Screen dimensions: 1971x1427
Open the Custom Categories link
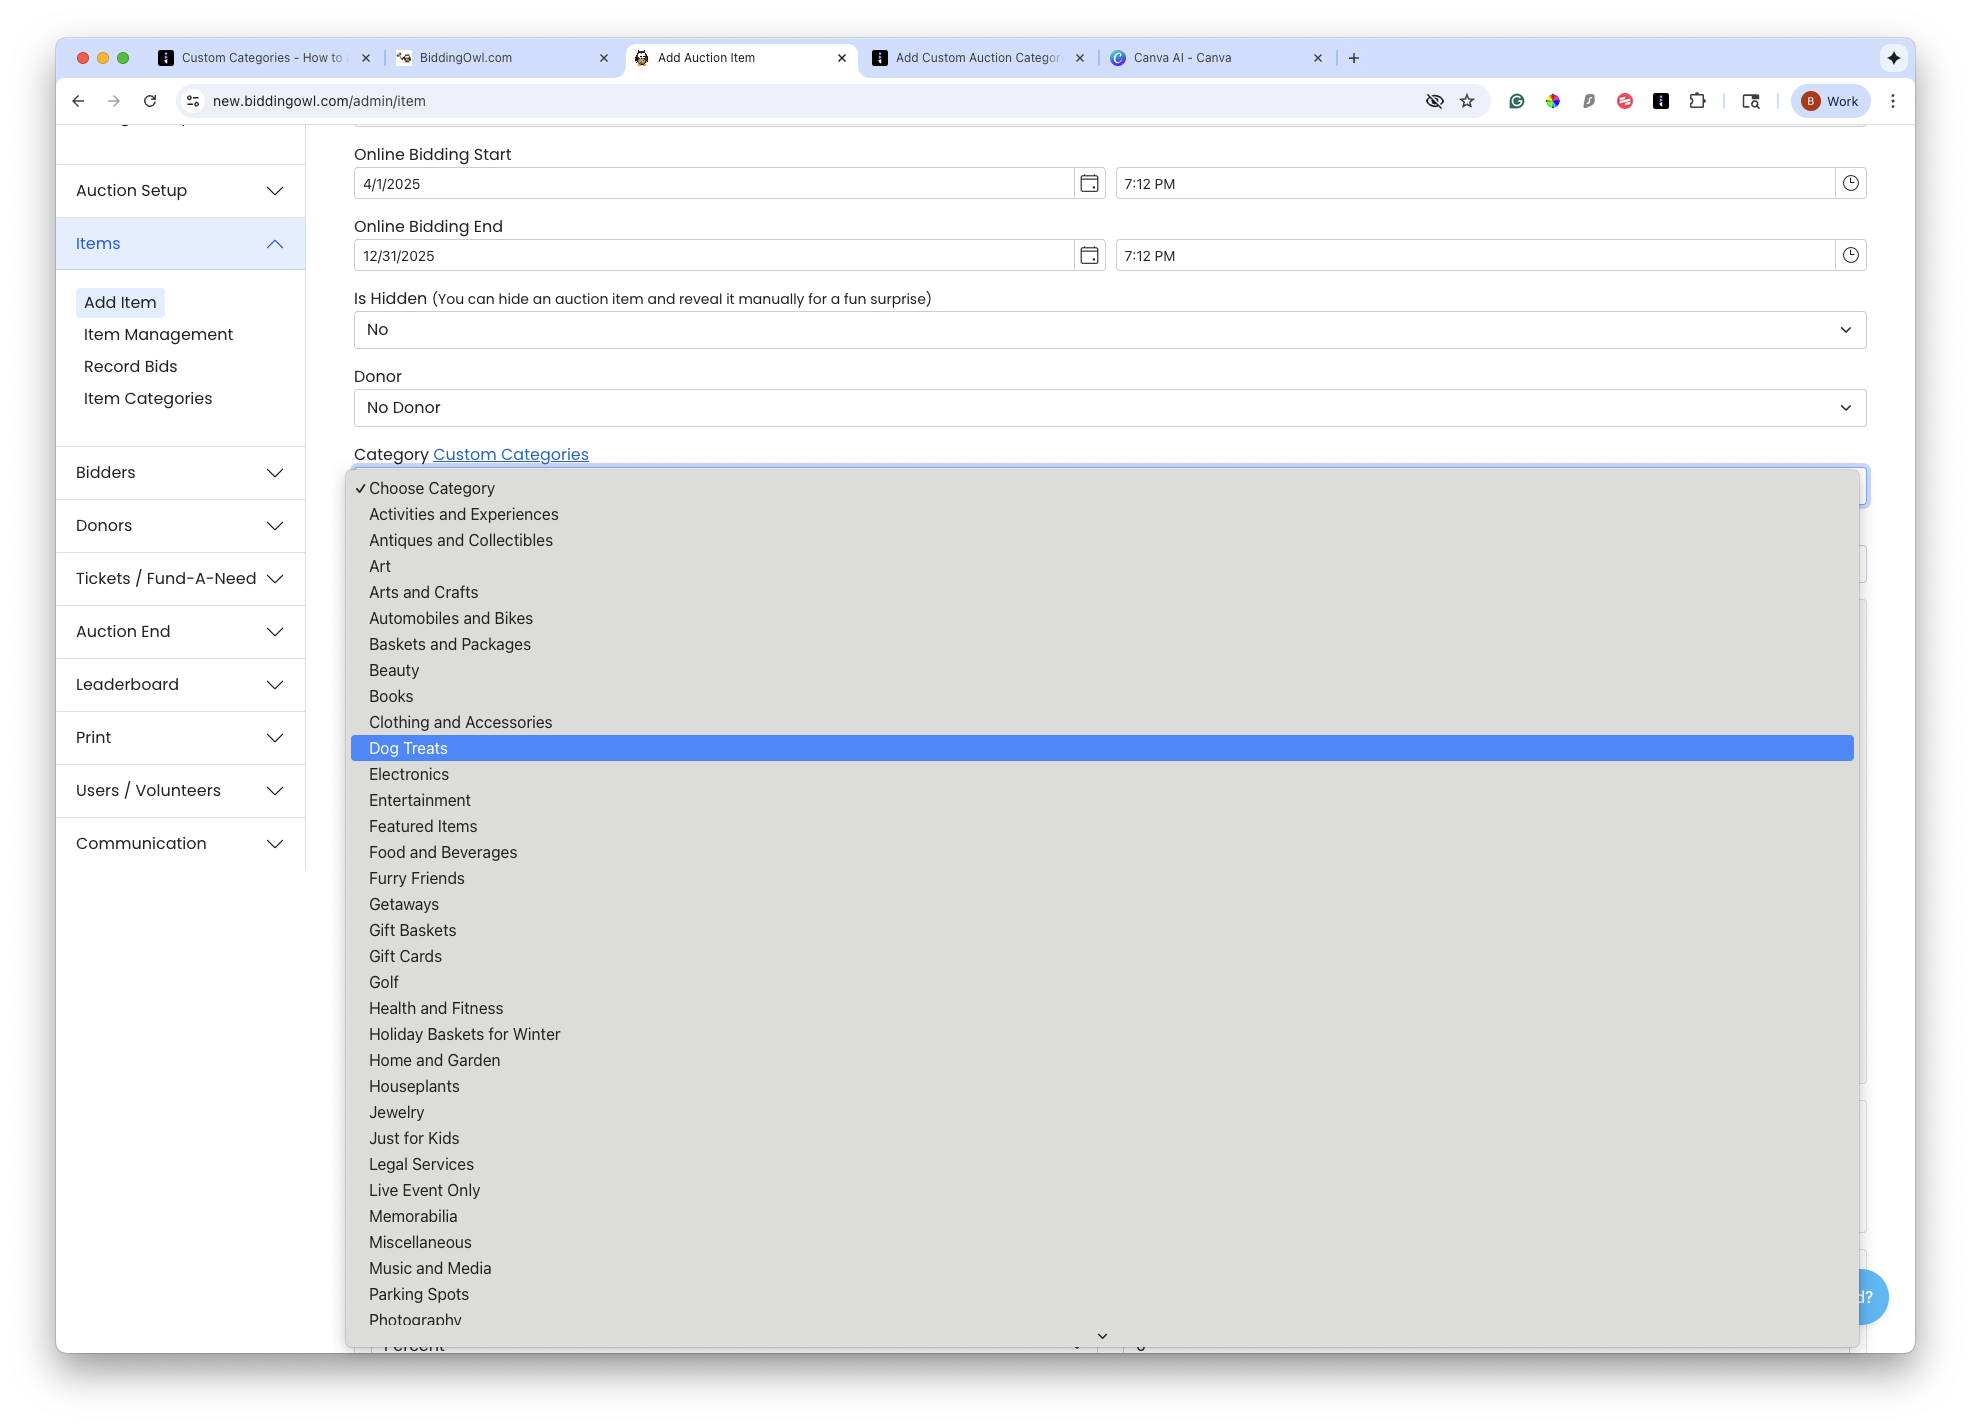pos(510,454)
